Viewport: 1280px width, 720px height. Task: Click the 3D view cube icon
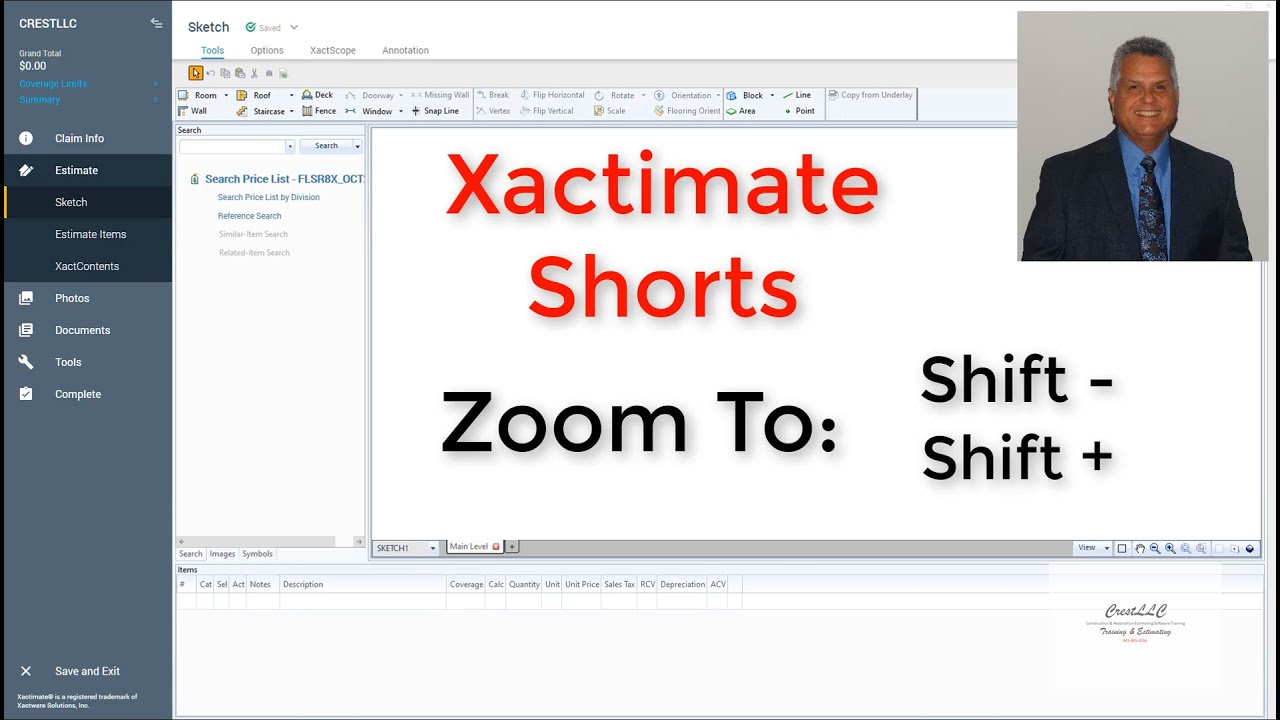click(x=1250, y=548)
